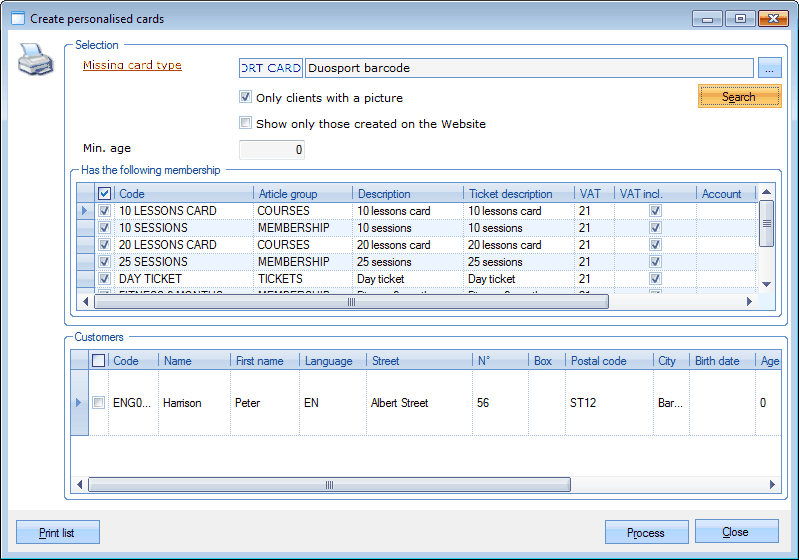
Task: Click the Process button
Action: coord(646,533)
